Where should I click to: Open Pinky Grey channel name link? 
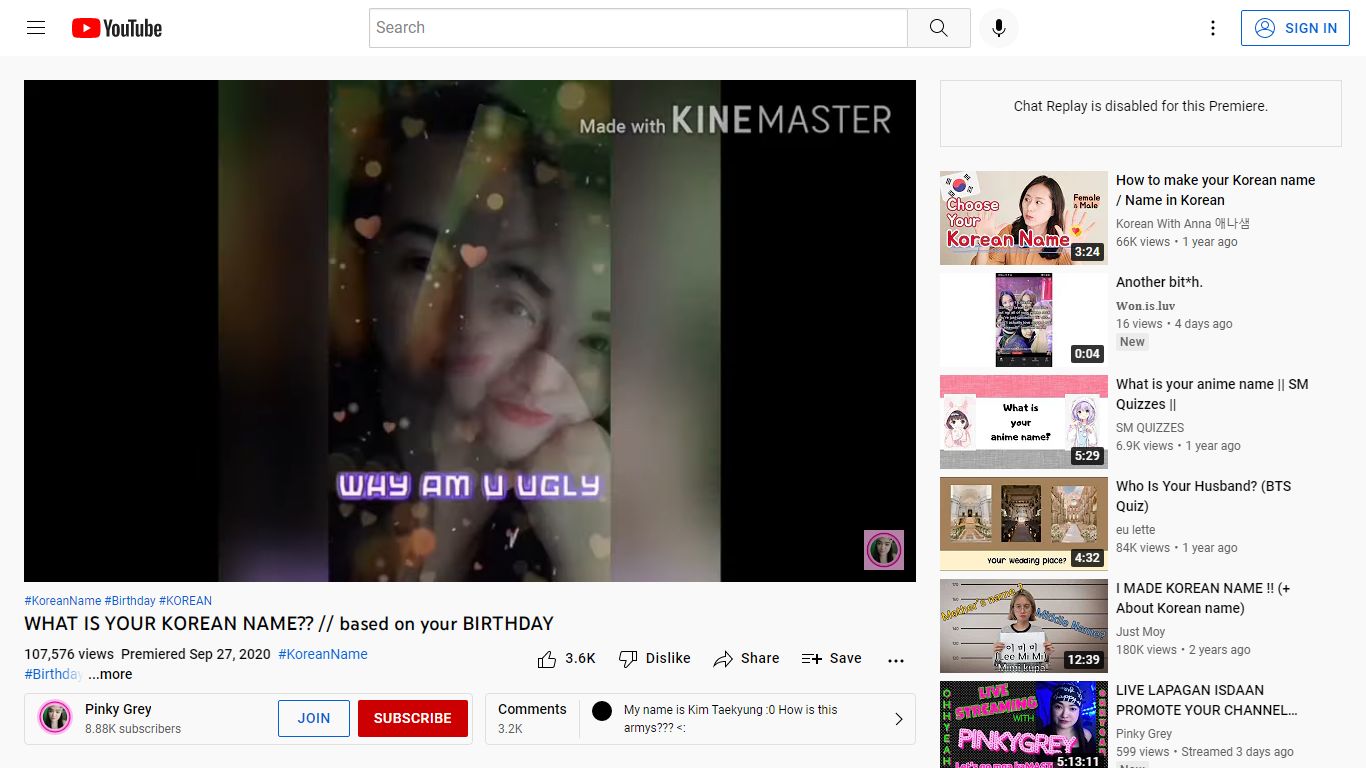(118, 709)
